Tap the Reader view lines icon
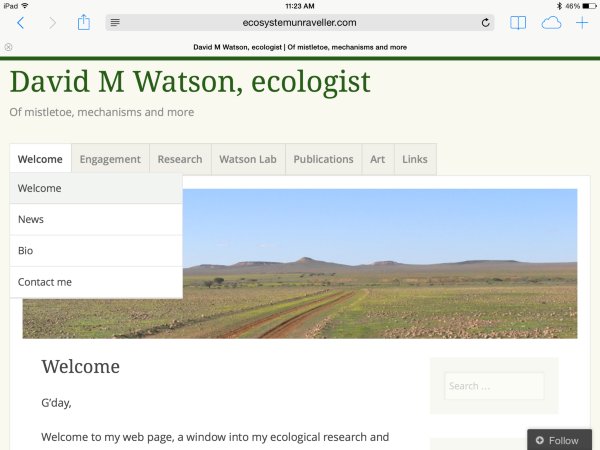The image size is (600, 450). (x=116, y=23)
